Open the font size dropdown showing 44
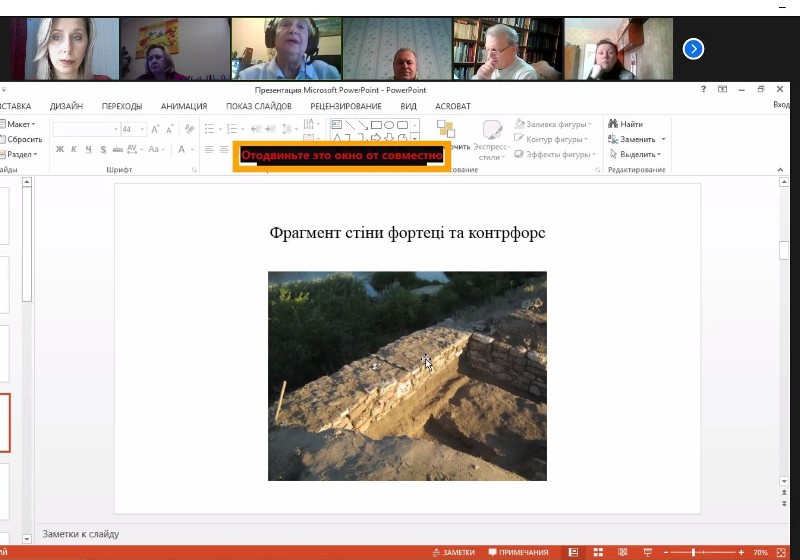 (x=142, y=129)
